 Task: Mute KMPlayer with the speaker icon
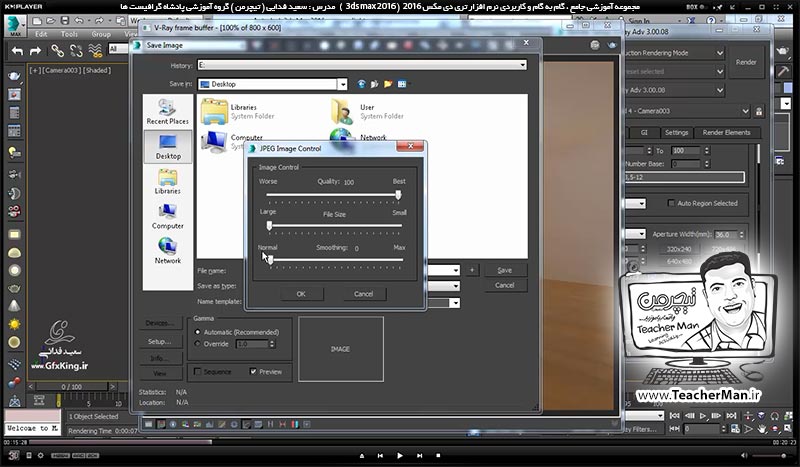743,455
